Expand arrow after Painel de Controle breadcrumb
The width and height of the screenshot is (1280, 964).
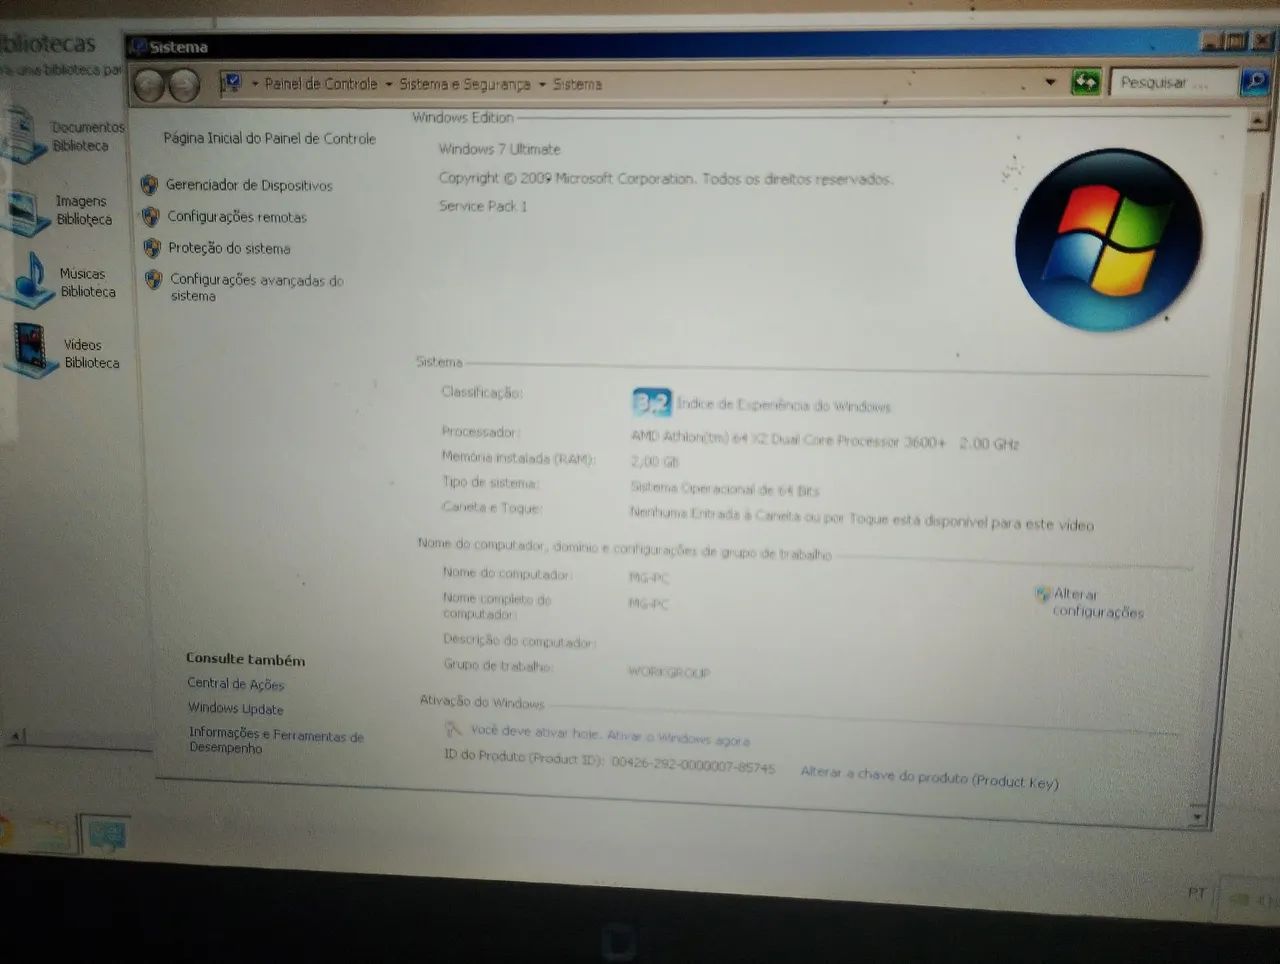point(388,84)
